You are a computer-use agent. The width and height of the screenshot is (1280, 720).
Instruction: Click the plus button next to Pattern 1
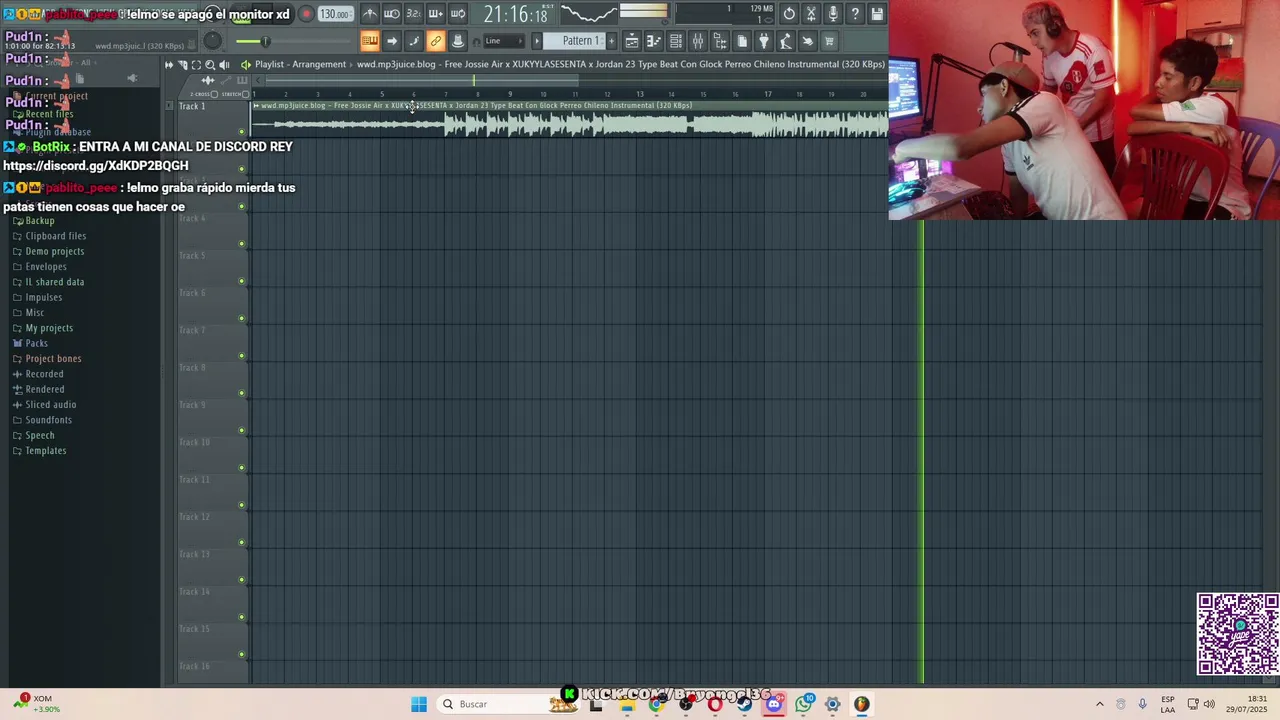pyautogui.click(x=612, y=41)
